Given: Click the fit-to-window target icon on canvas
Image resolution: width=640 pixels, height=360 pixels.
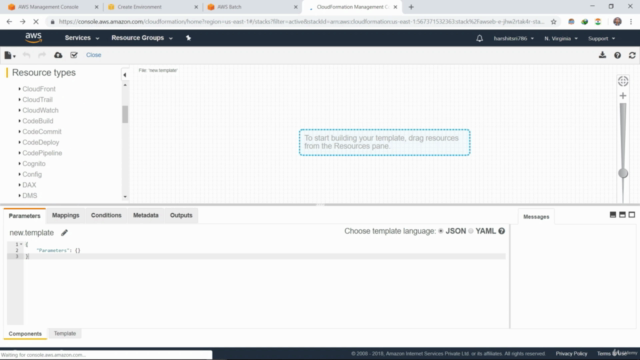Looking at the screenshot, I should click(623, 81).
